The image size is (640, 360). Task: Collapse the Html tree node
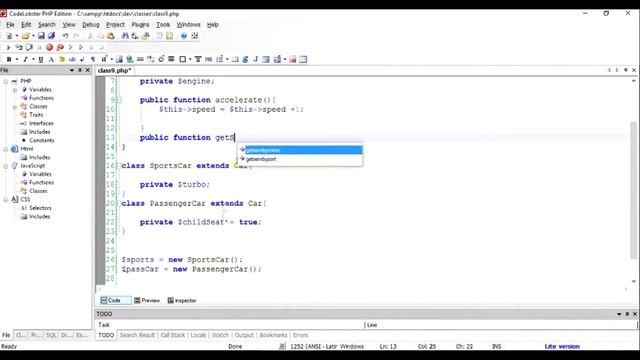click(x=6, y=149)
